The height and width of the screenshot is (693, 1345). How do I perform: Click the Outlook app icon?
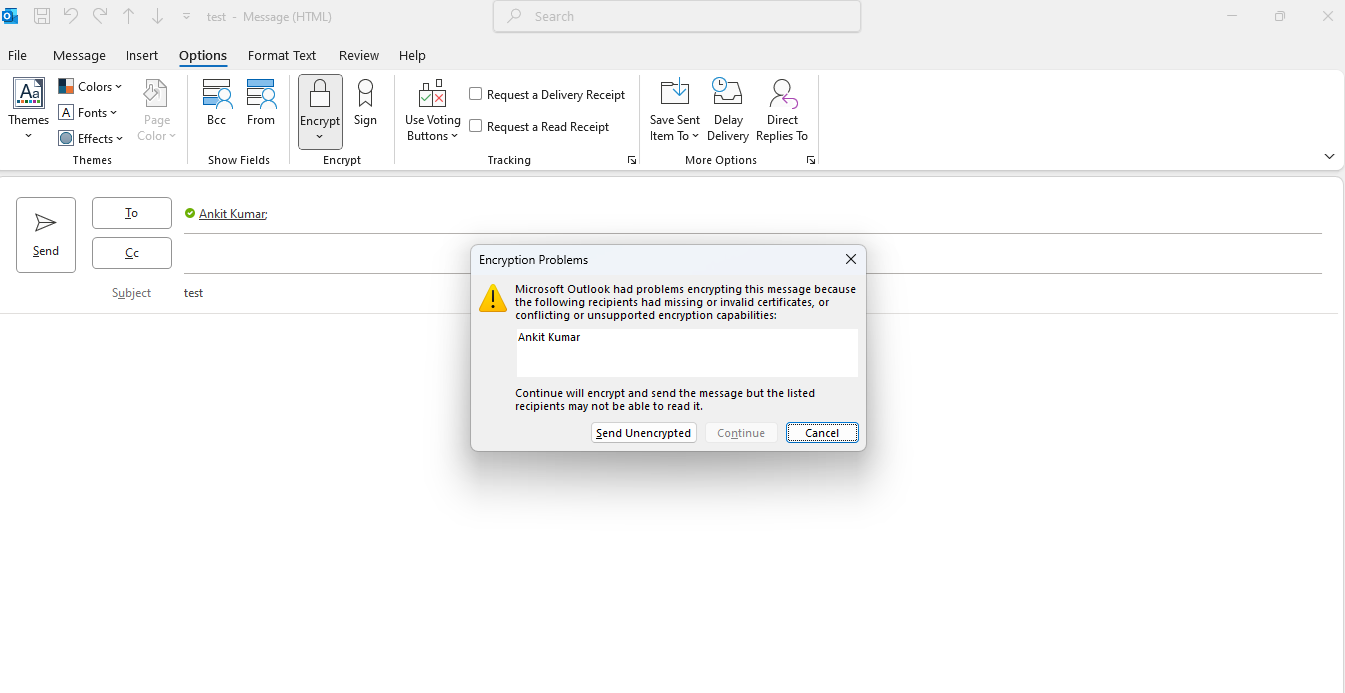click(x=10, y=16)
